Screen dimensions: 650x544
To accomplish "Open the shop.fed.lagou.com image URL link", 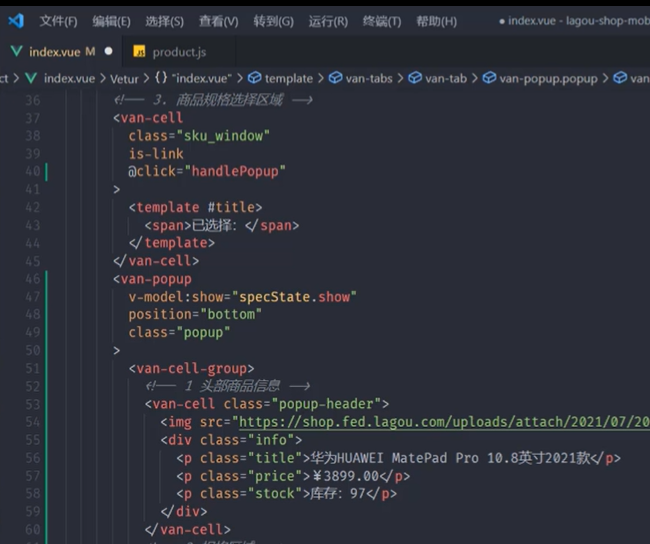I will (444, 422).
